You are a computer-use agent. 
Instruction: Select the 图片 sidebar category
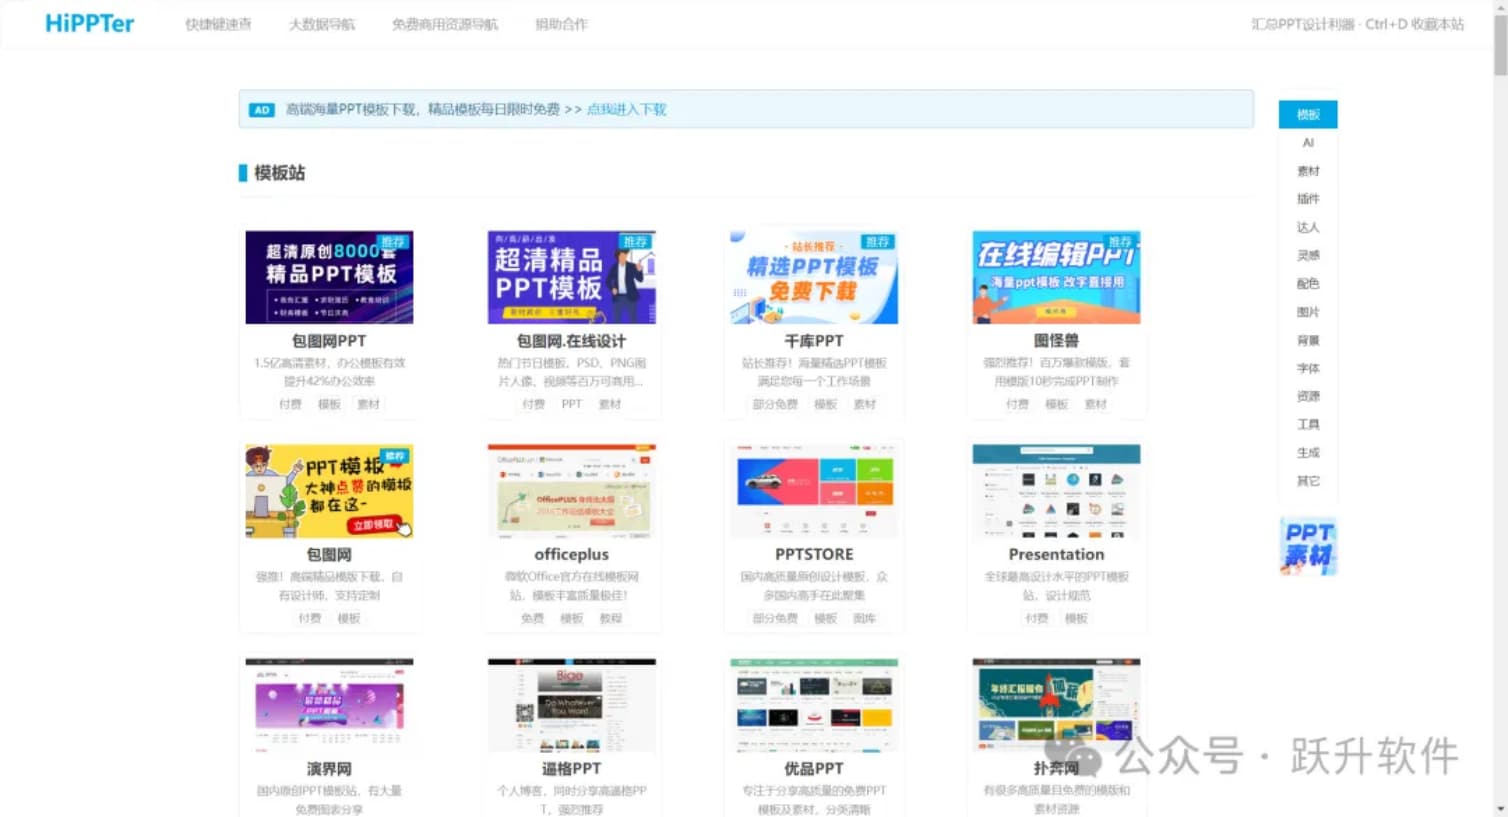point(1308,312)
